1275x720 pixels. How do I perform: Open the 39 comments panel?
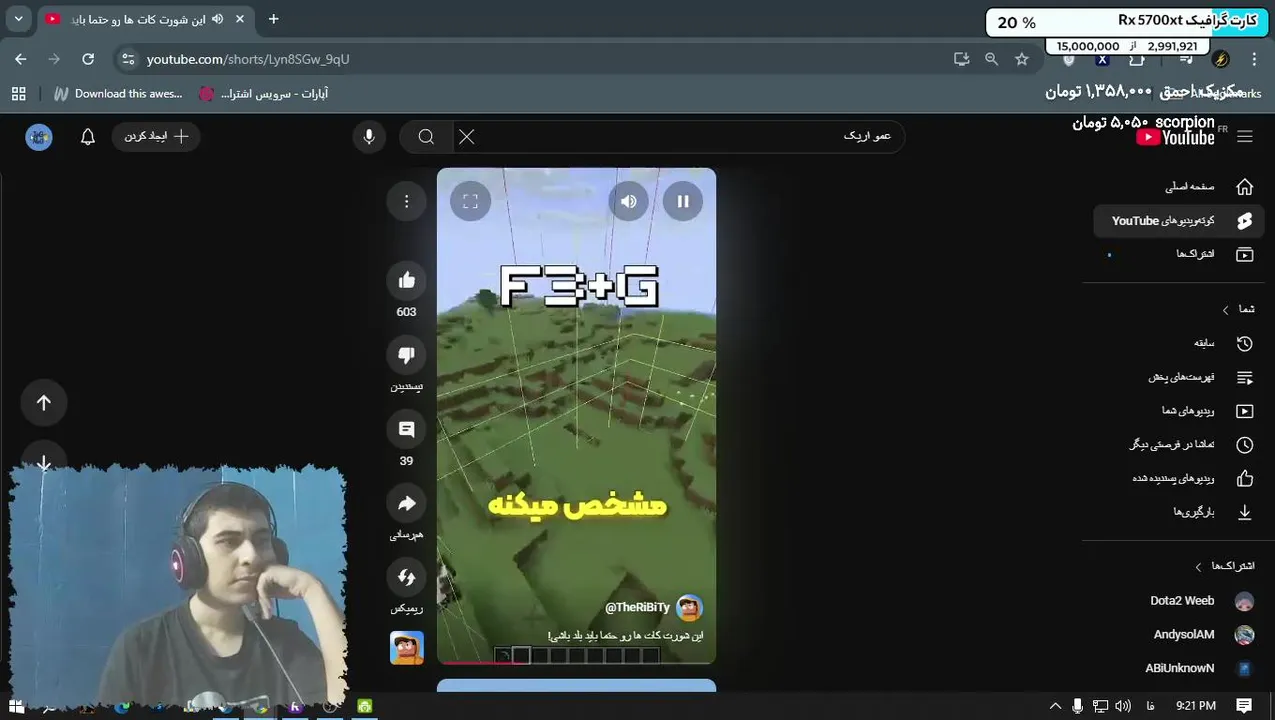coord(406,430)
